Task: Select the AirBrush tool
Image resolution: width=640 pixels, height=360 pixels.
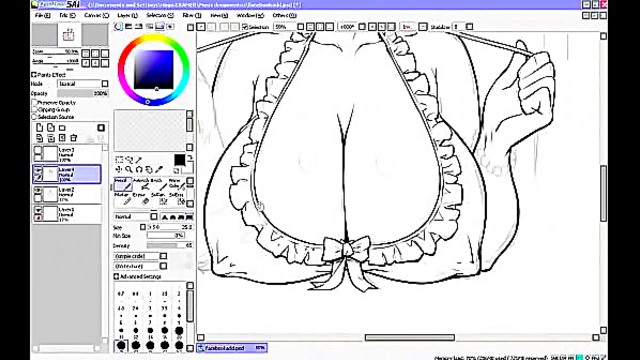Action: click(141, 184)
